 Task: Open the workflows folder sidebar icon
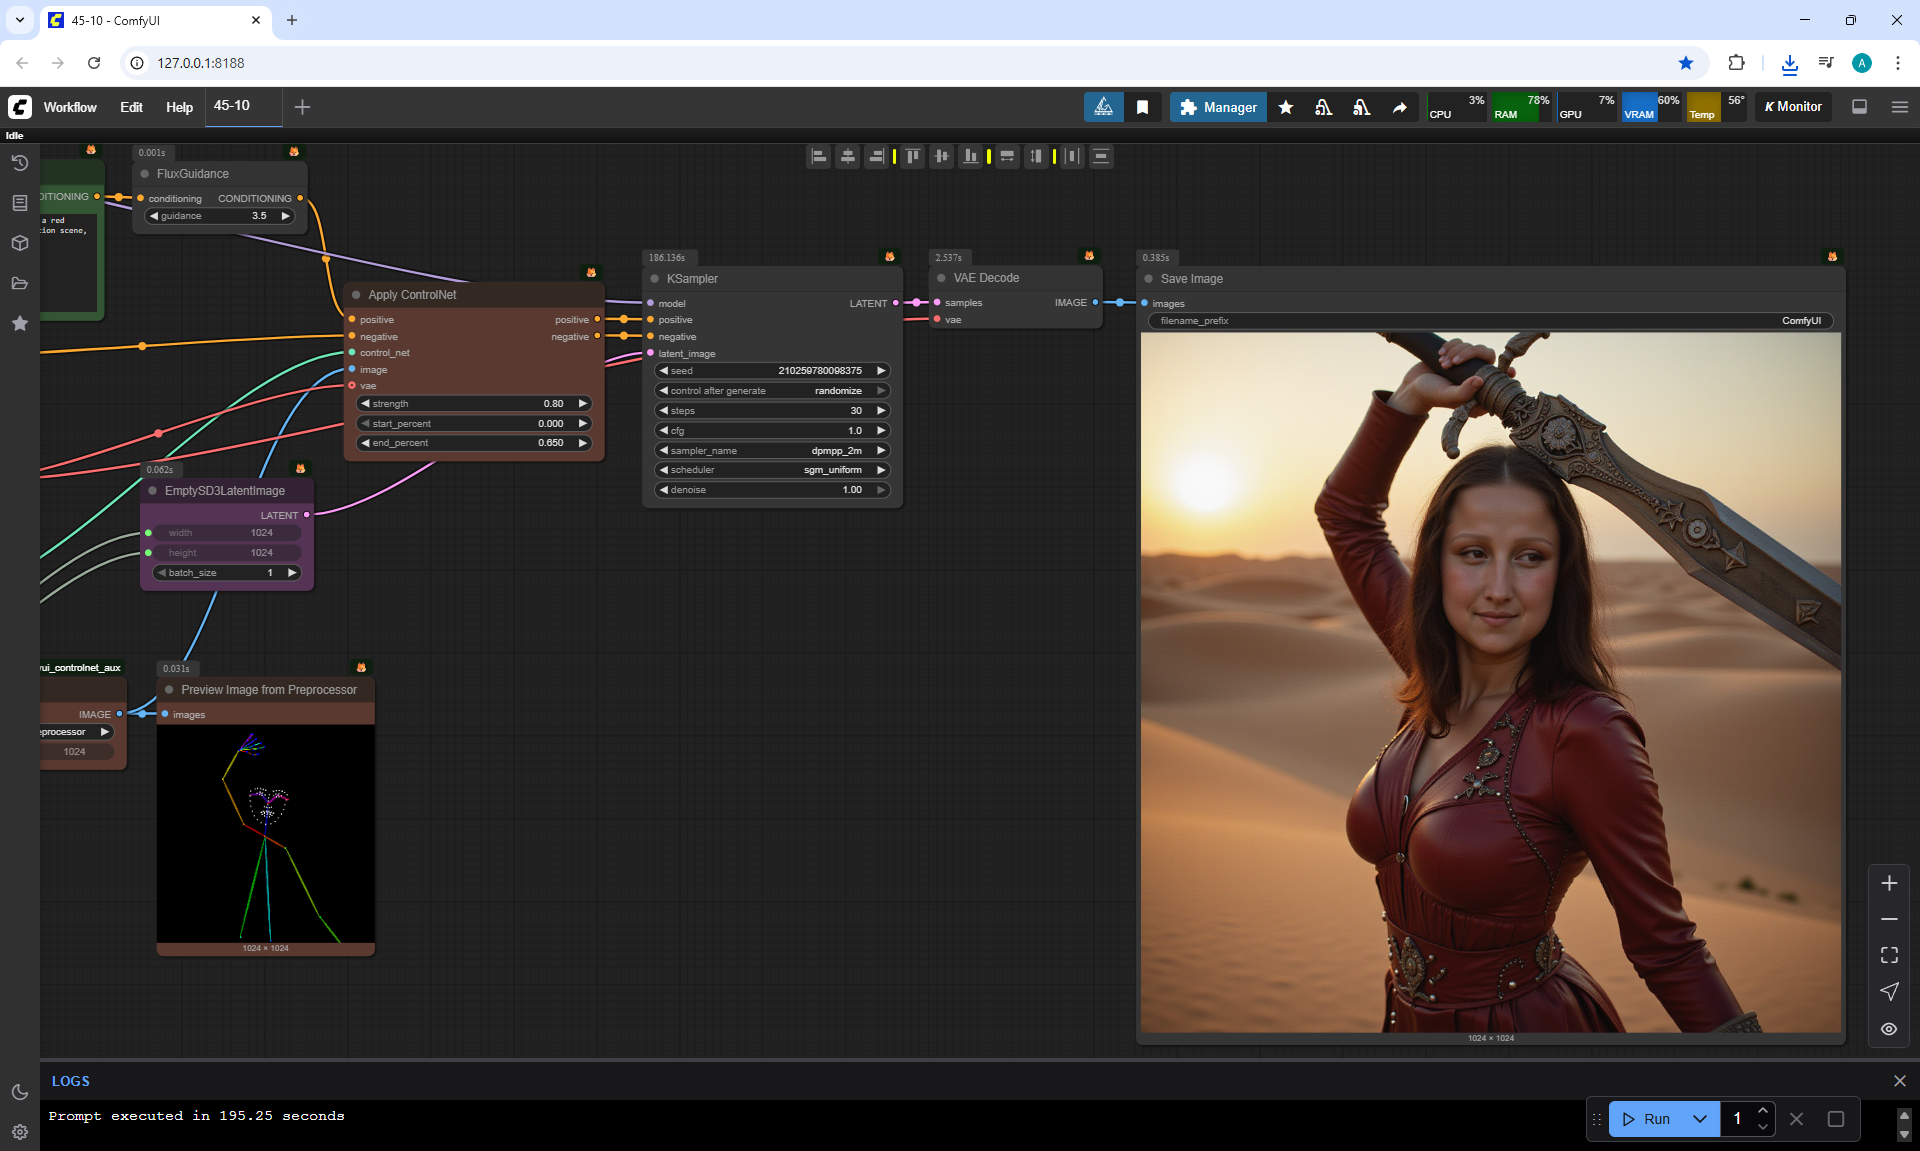point(19,283)
